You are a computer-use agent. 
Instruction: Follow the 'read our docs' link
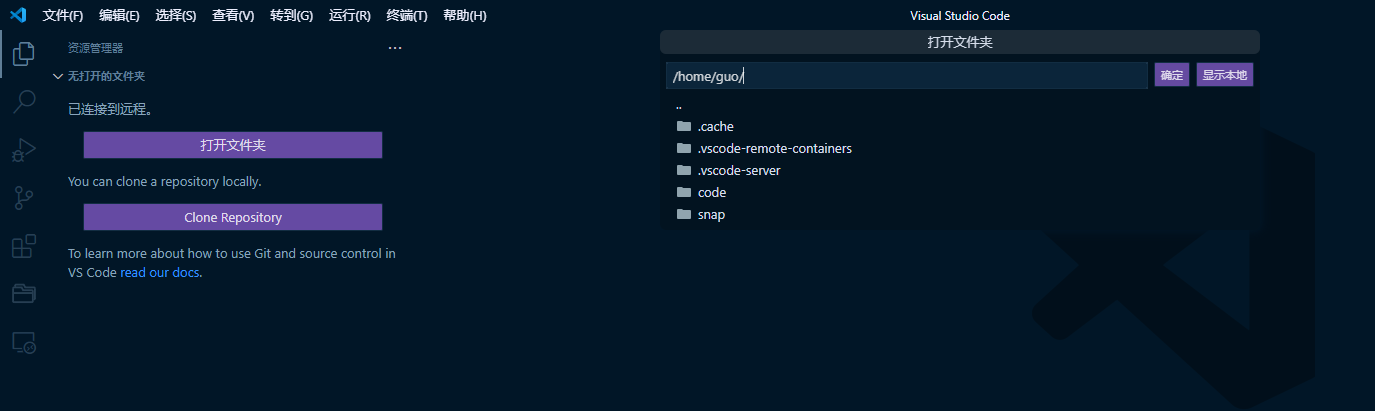point(160,272)
